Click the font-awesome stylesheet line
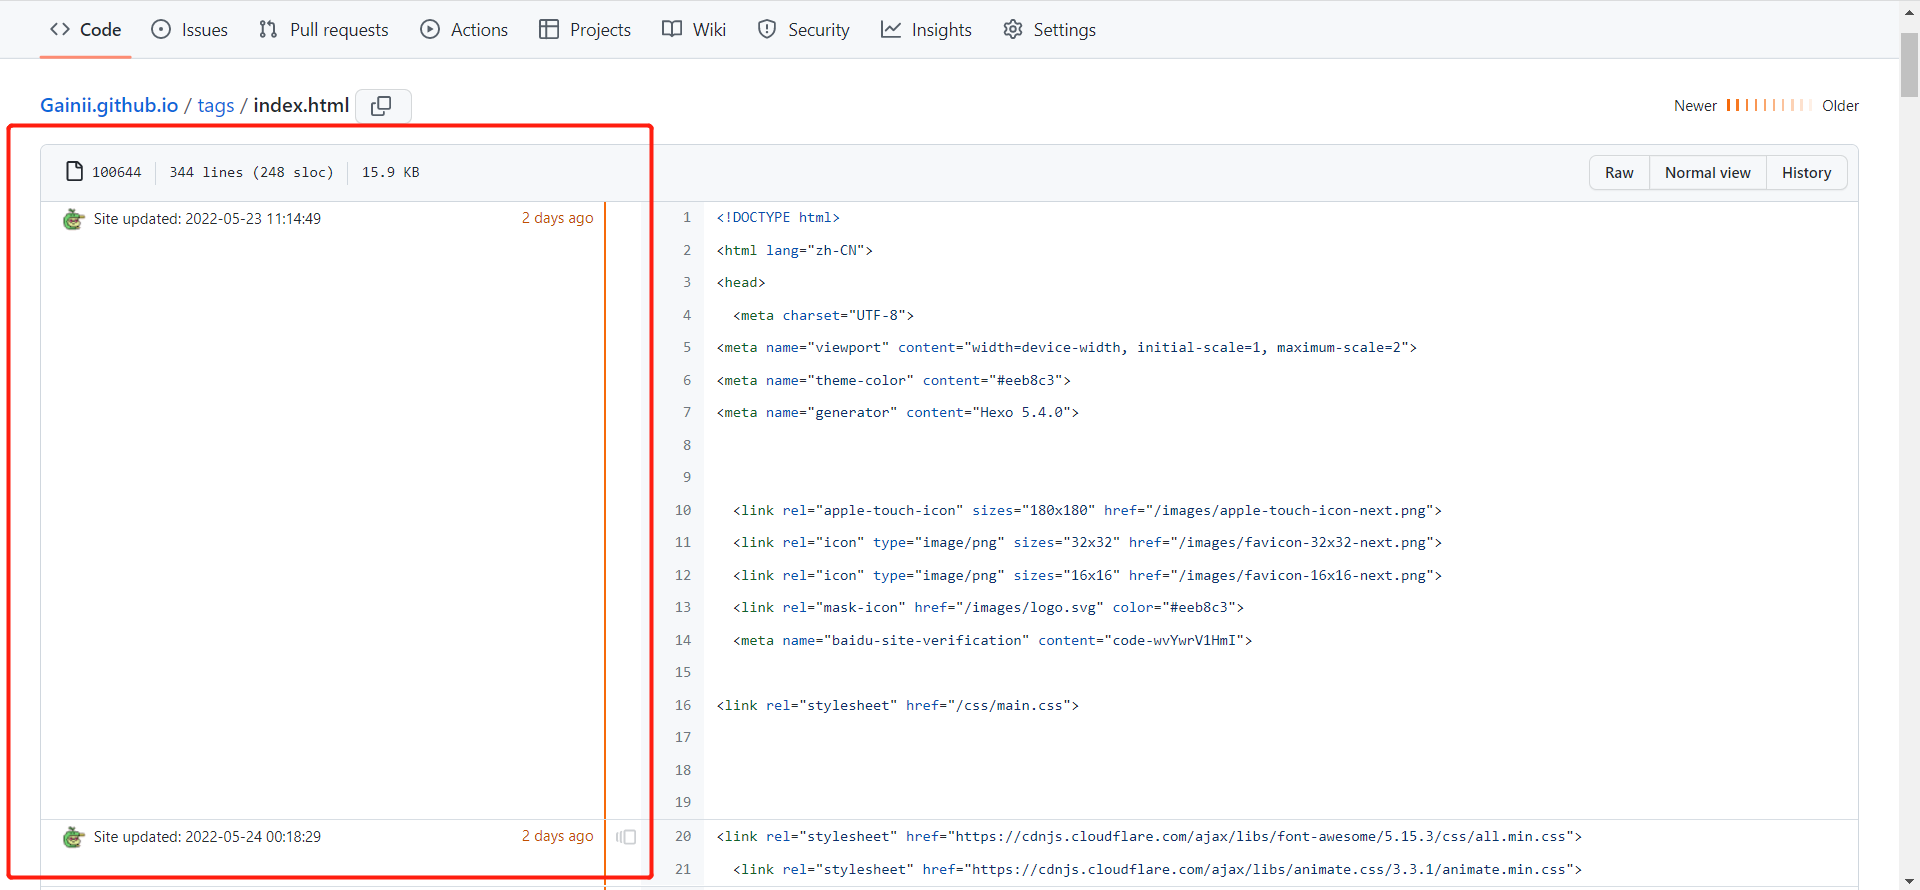Viewport: 1920px width, 890px height. coord(1149,836)
